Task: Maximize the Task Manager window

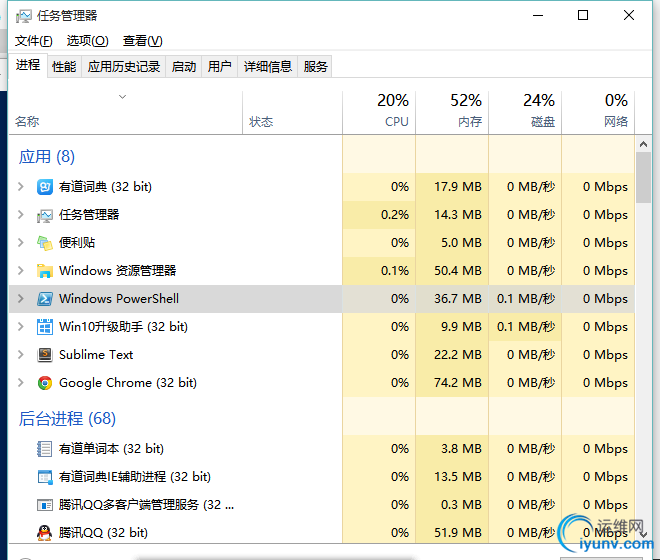Action: click(583, 16)
